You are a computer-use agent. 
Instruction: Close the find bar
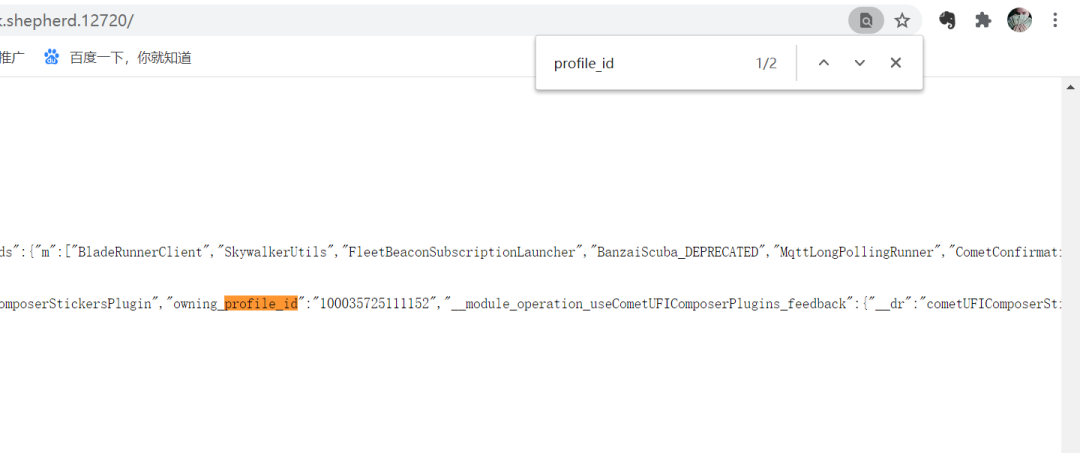tap(896, 63)
